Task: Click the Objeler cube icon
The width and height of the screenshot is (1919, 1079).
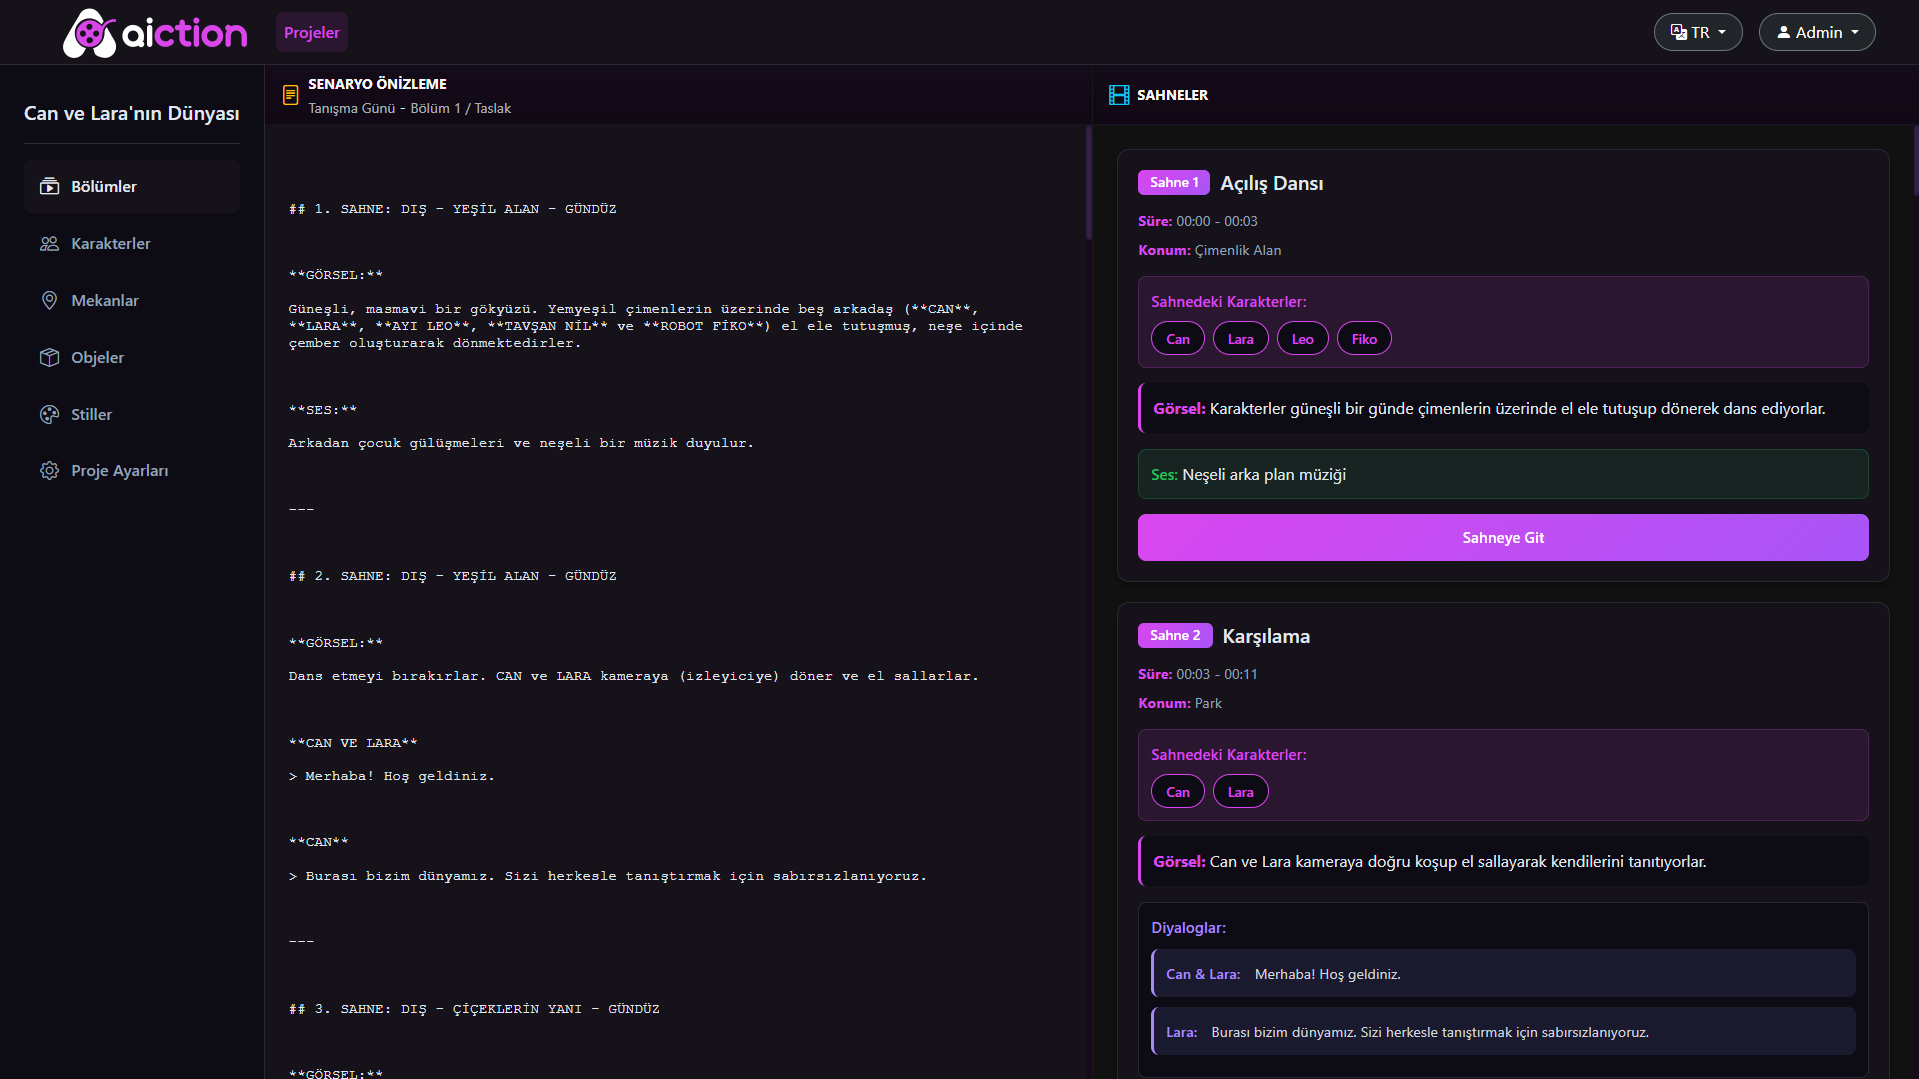Action: tap(49, 358)
